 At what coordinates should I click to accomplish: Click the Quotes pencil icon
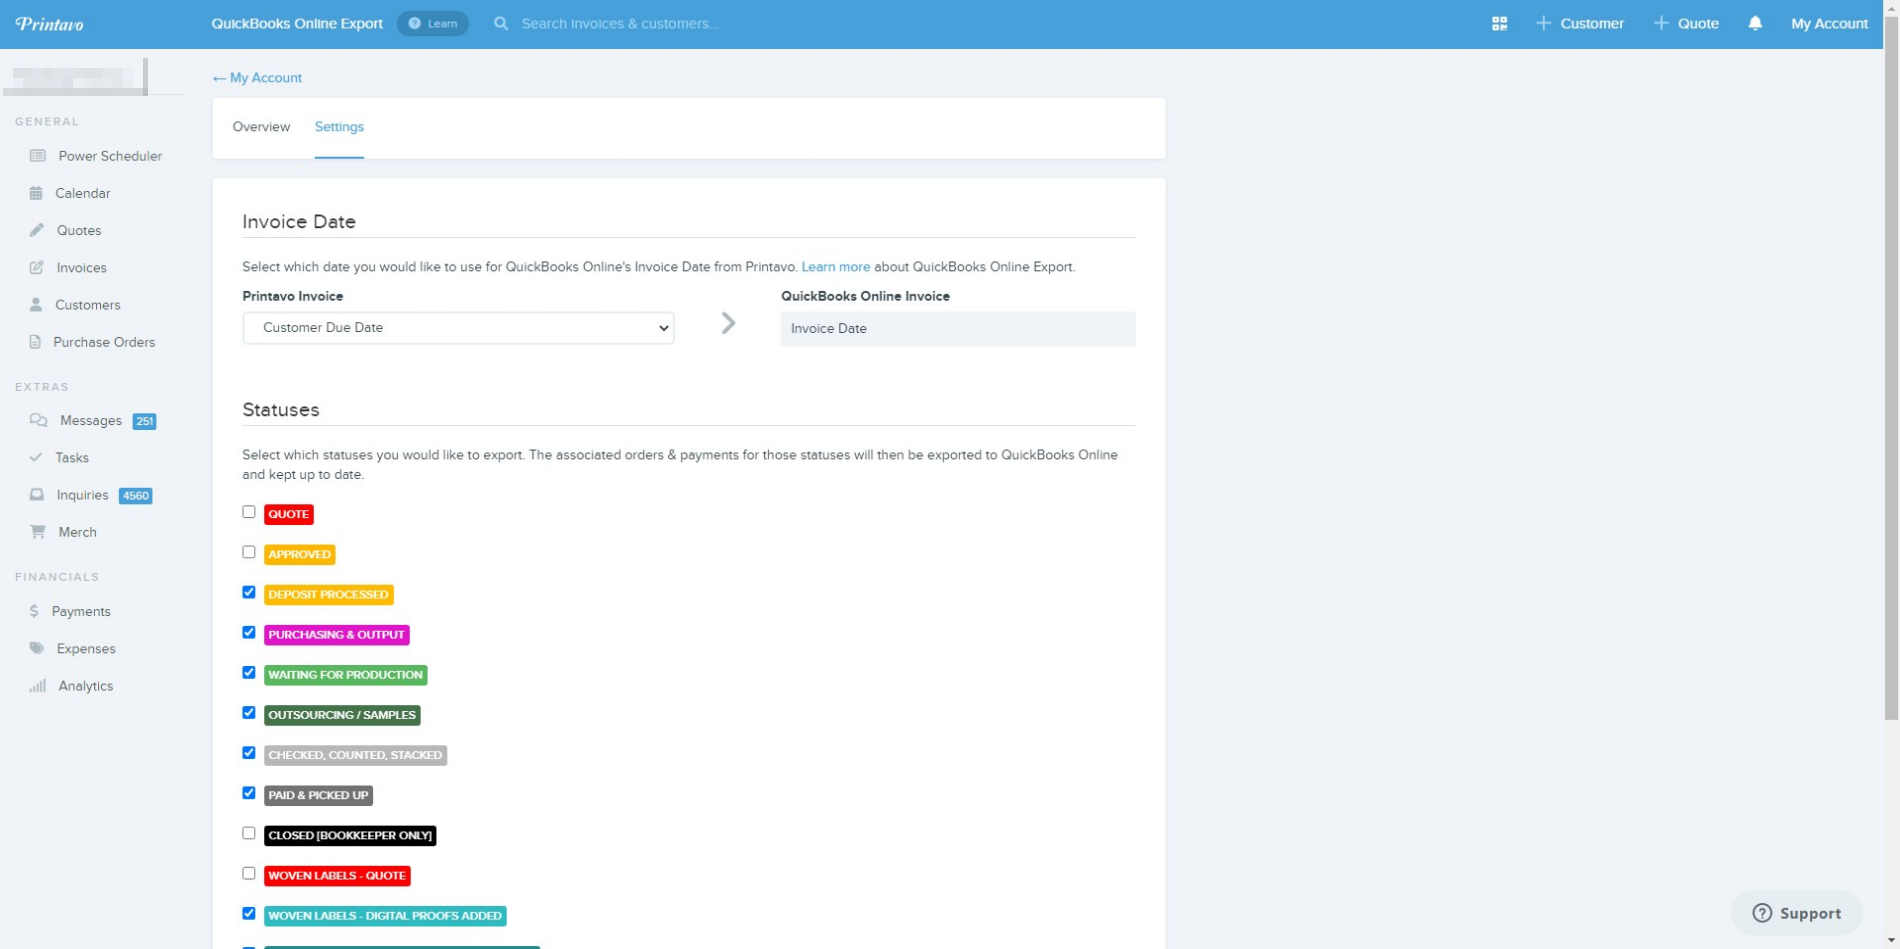[x=37, y=230]
